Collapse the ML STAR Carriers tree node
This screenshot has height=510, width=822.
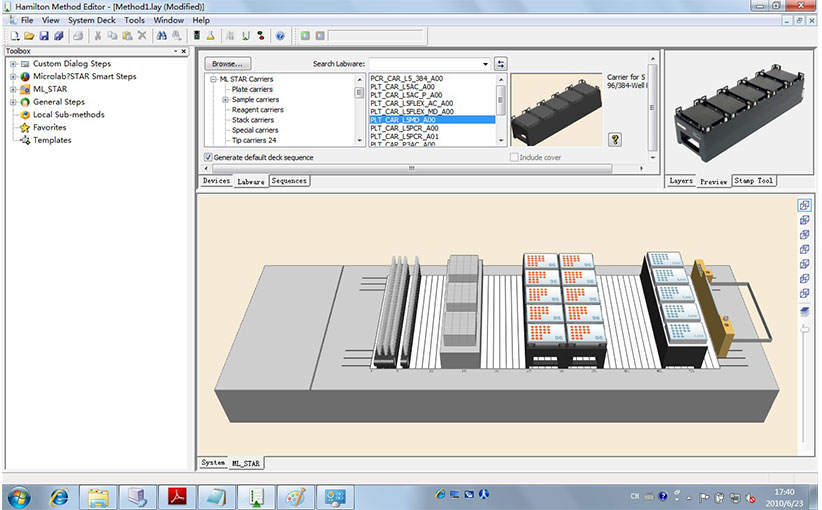213,79
